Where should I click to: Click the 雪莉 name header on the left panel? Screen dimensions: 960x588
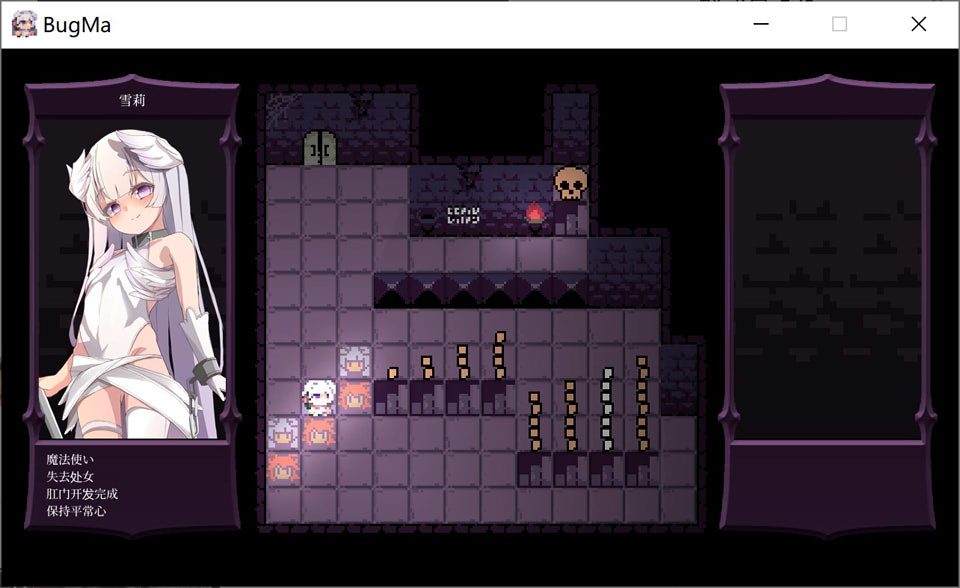[132, 101]
